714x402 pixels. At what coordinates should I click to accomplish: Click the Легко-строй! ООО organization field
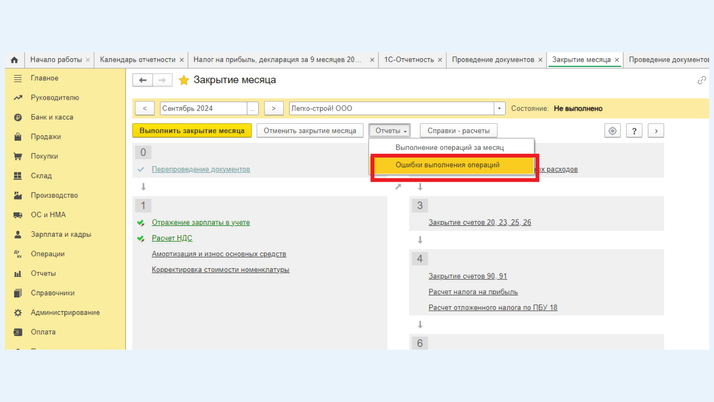[x=392, y=108]
